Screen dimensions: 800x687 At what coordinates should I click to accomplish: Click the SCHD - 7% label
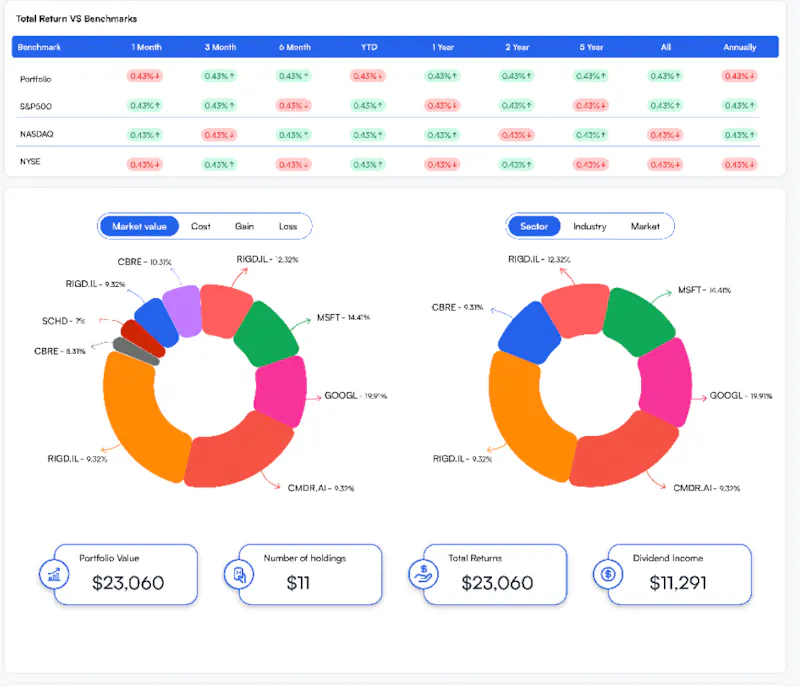(x=63, y=321)
